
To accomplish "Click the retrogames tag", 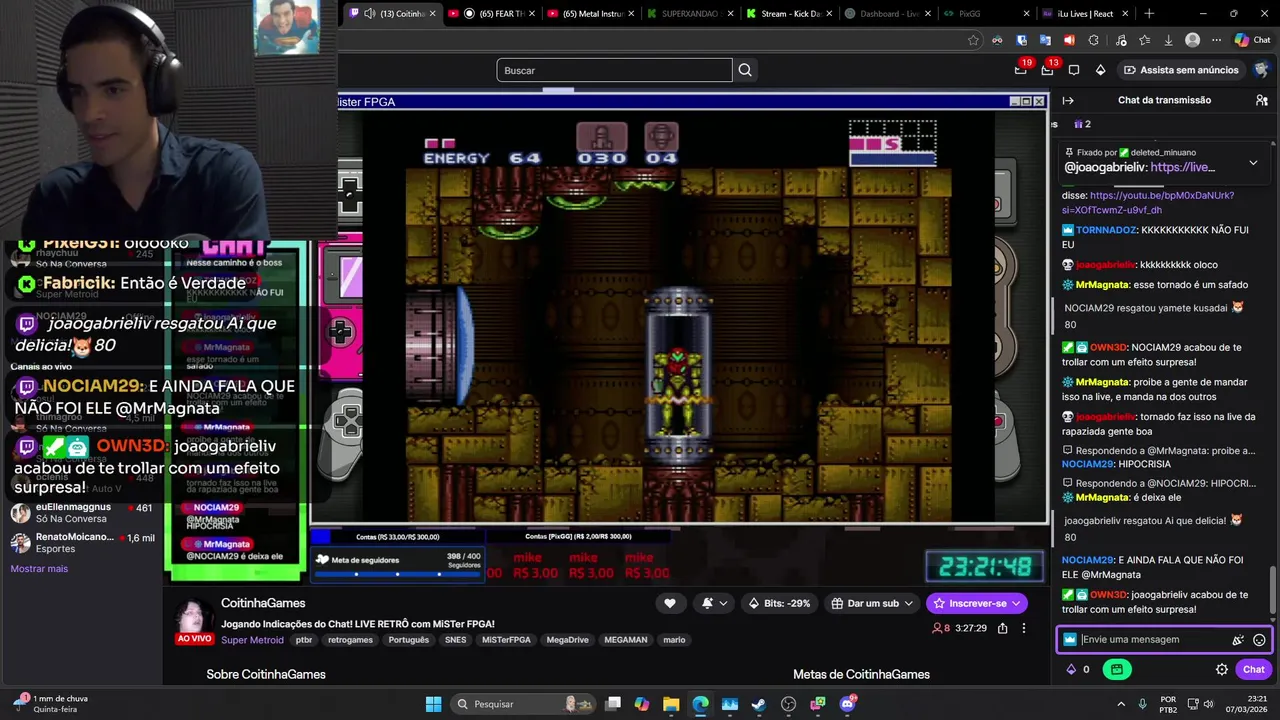I will pyautogui.click(x=350, y=640).
